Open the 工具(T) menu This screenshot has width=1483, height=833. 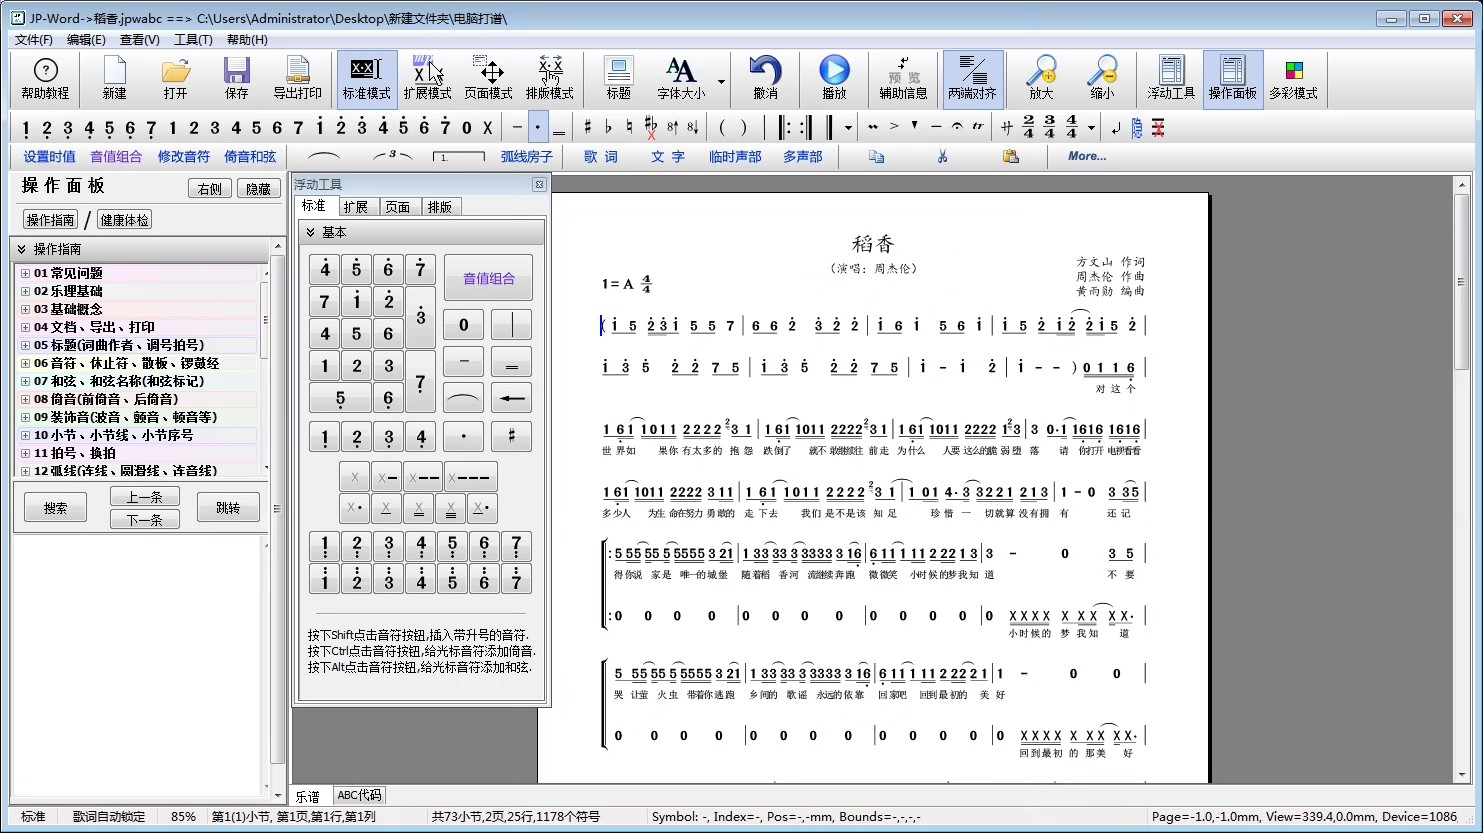193,40
